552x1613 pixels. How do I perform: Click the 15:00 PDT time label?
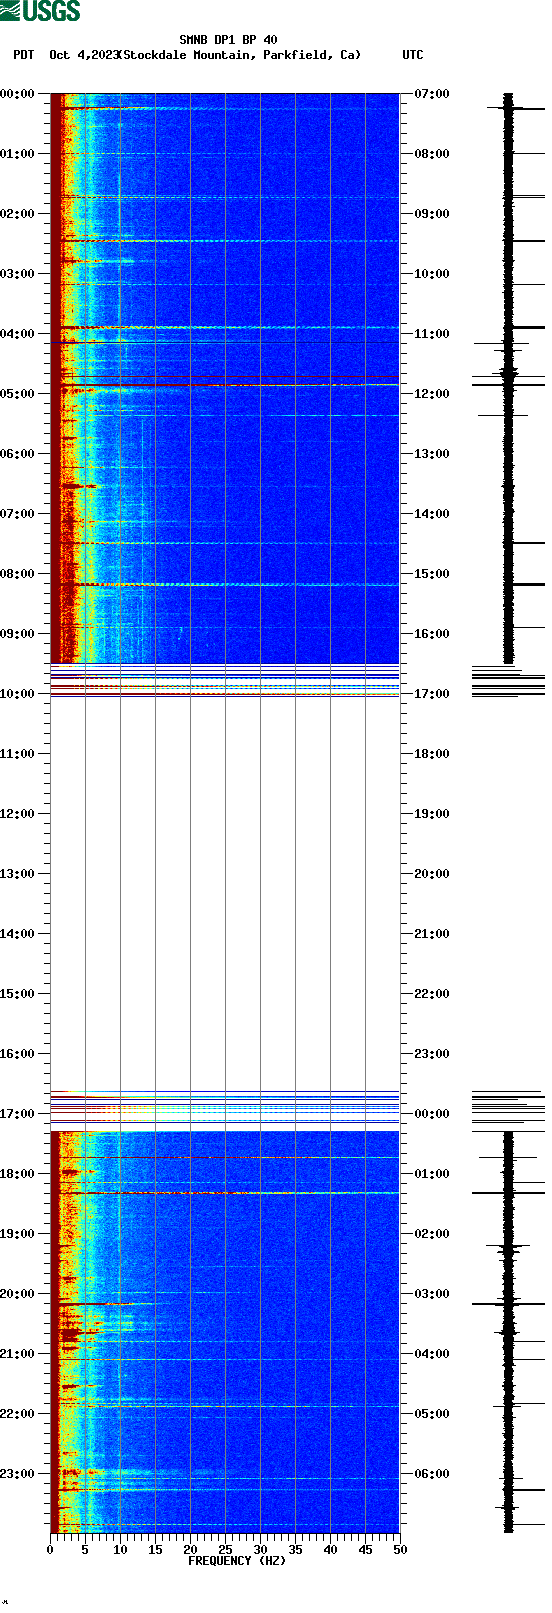click(17, 994)
